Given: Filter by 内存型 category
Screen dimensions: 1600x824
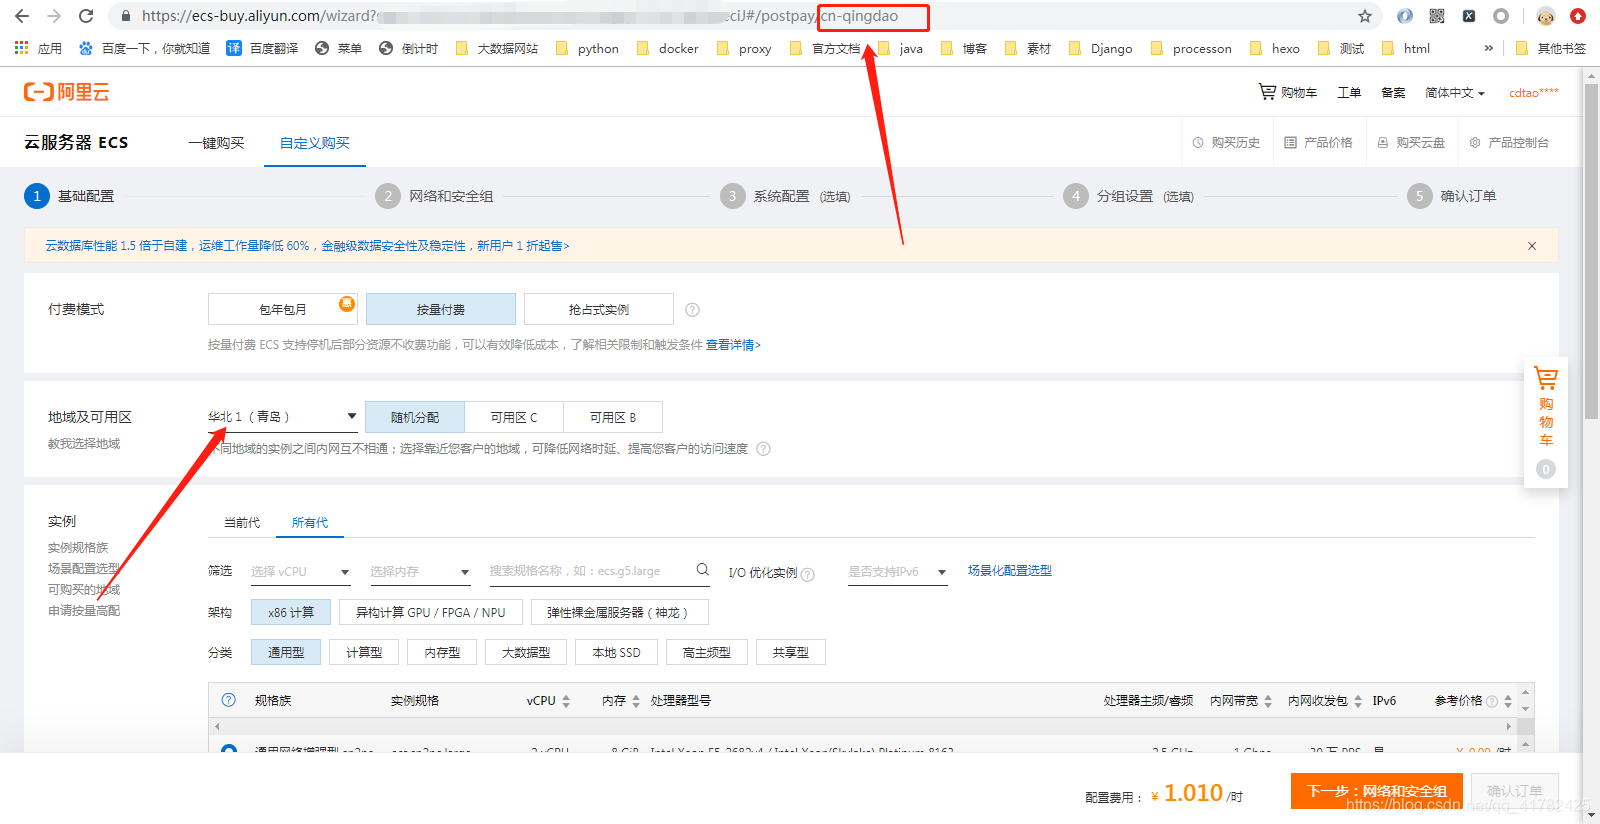Looking at the screenshot, I should [x=442, y=652].
